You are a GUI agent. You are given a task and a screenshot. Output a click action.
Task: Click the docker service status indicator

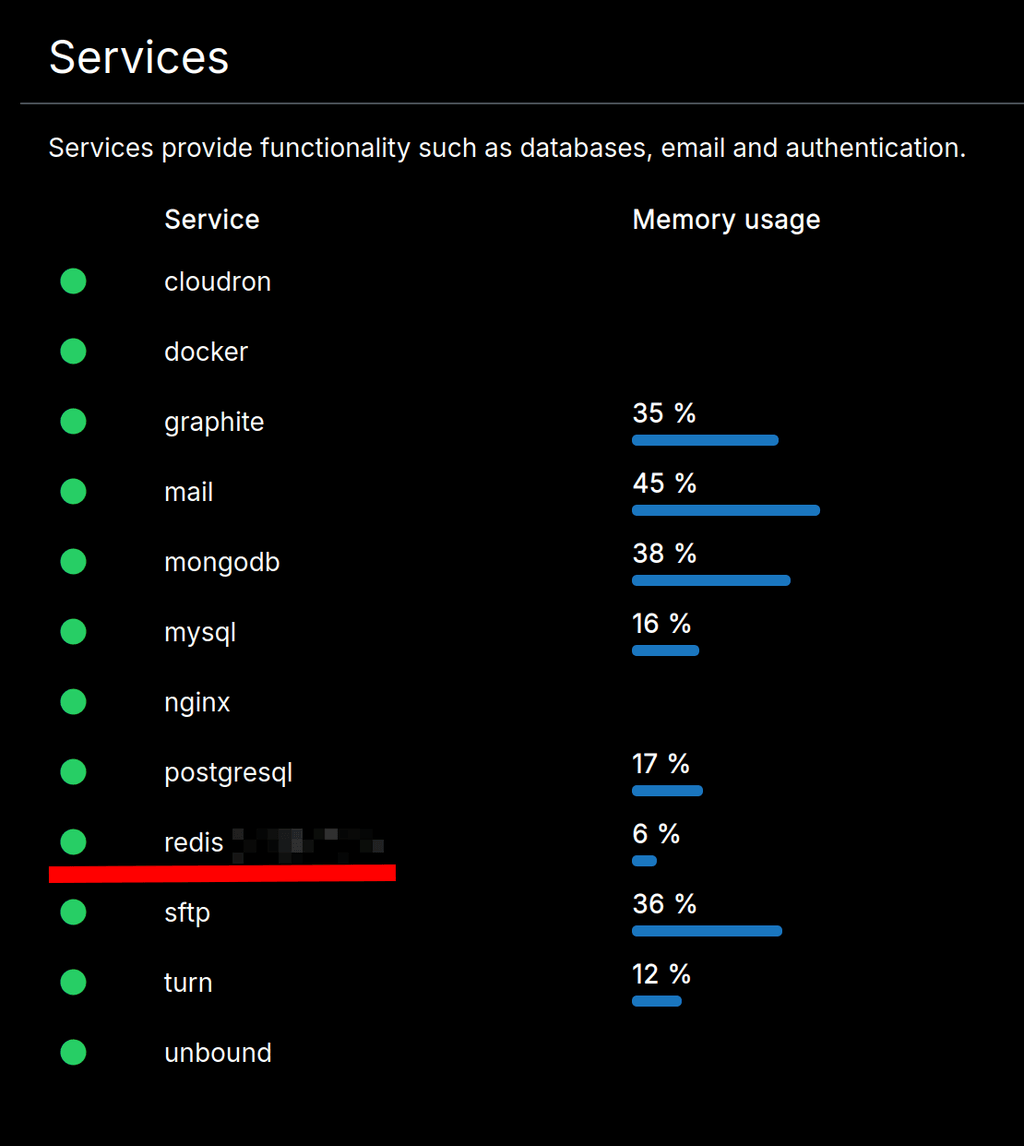[x=73, y=352]
